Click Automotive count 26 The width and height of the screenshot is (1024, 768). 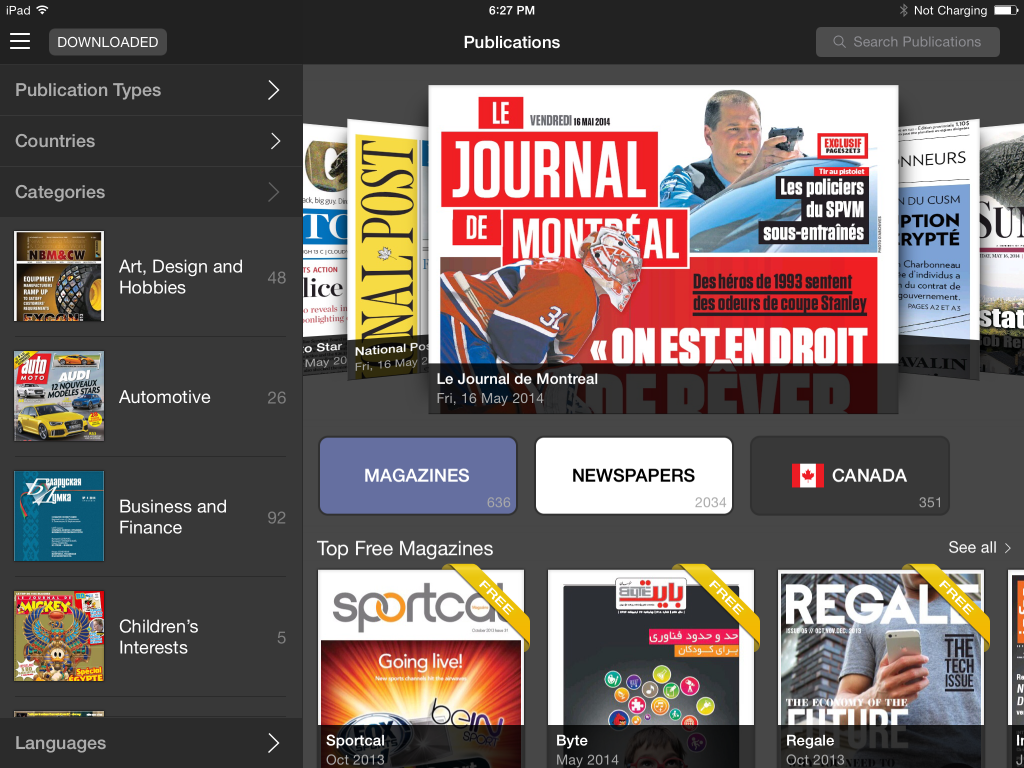(x=276, y=398)
